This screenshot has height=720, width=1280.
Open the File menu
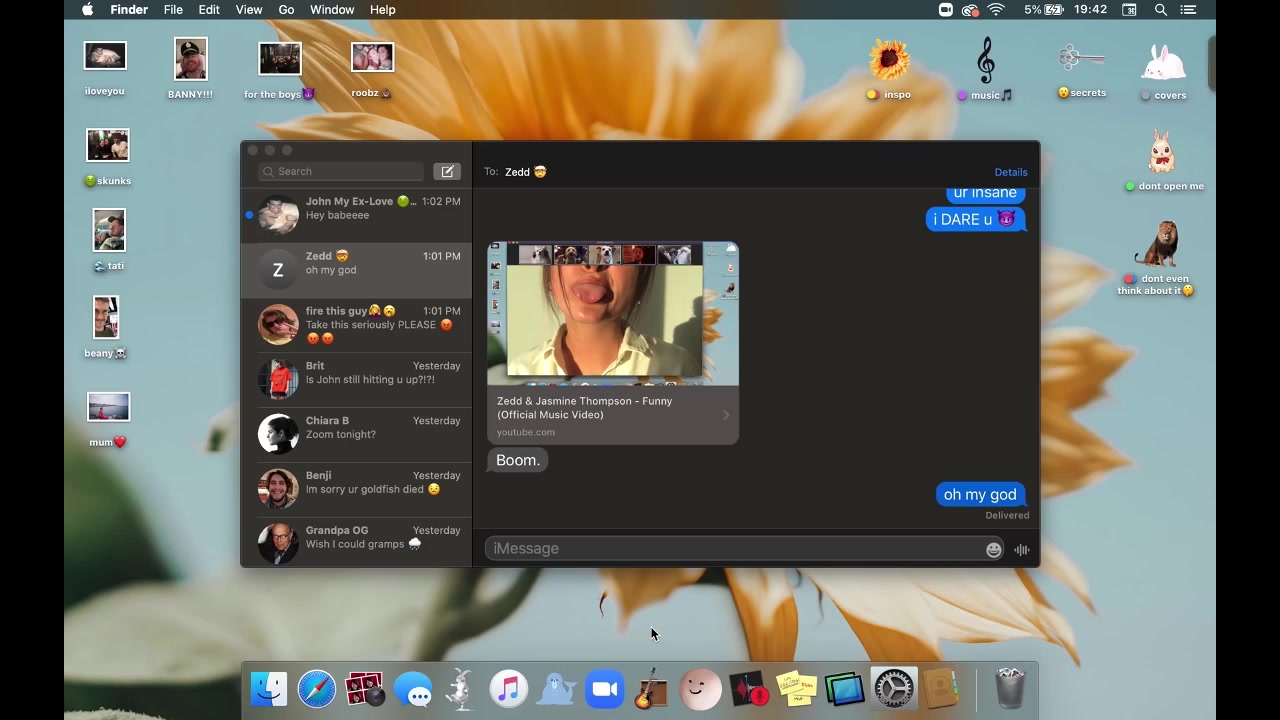173,10
